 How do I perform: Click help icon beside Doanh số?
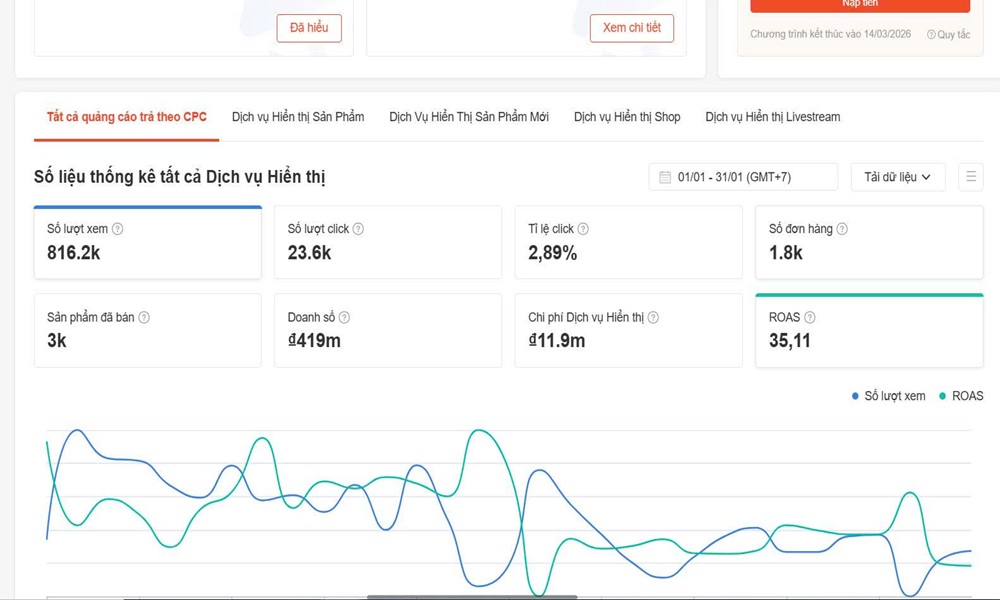tap(344, 318)
